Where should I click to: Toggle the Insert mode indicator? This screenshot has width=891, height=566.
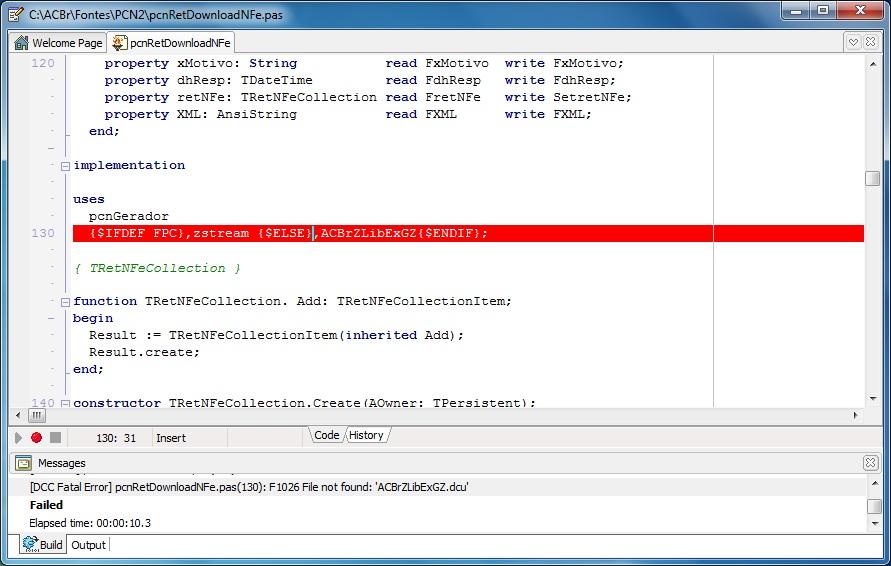[171, 438]
